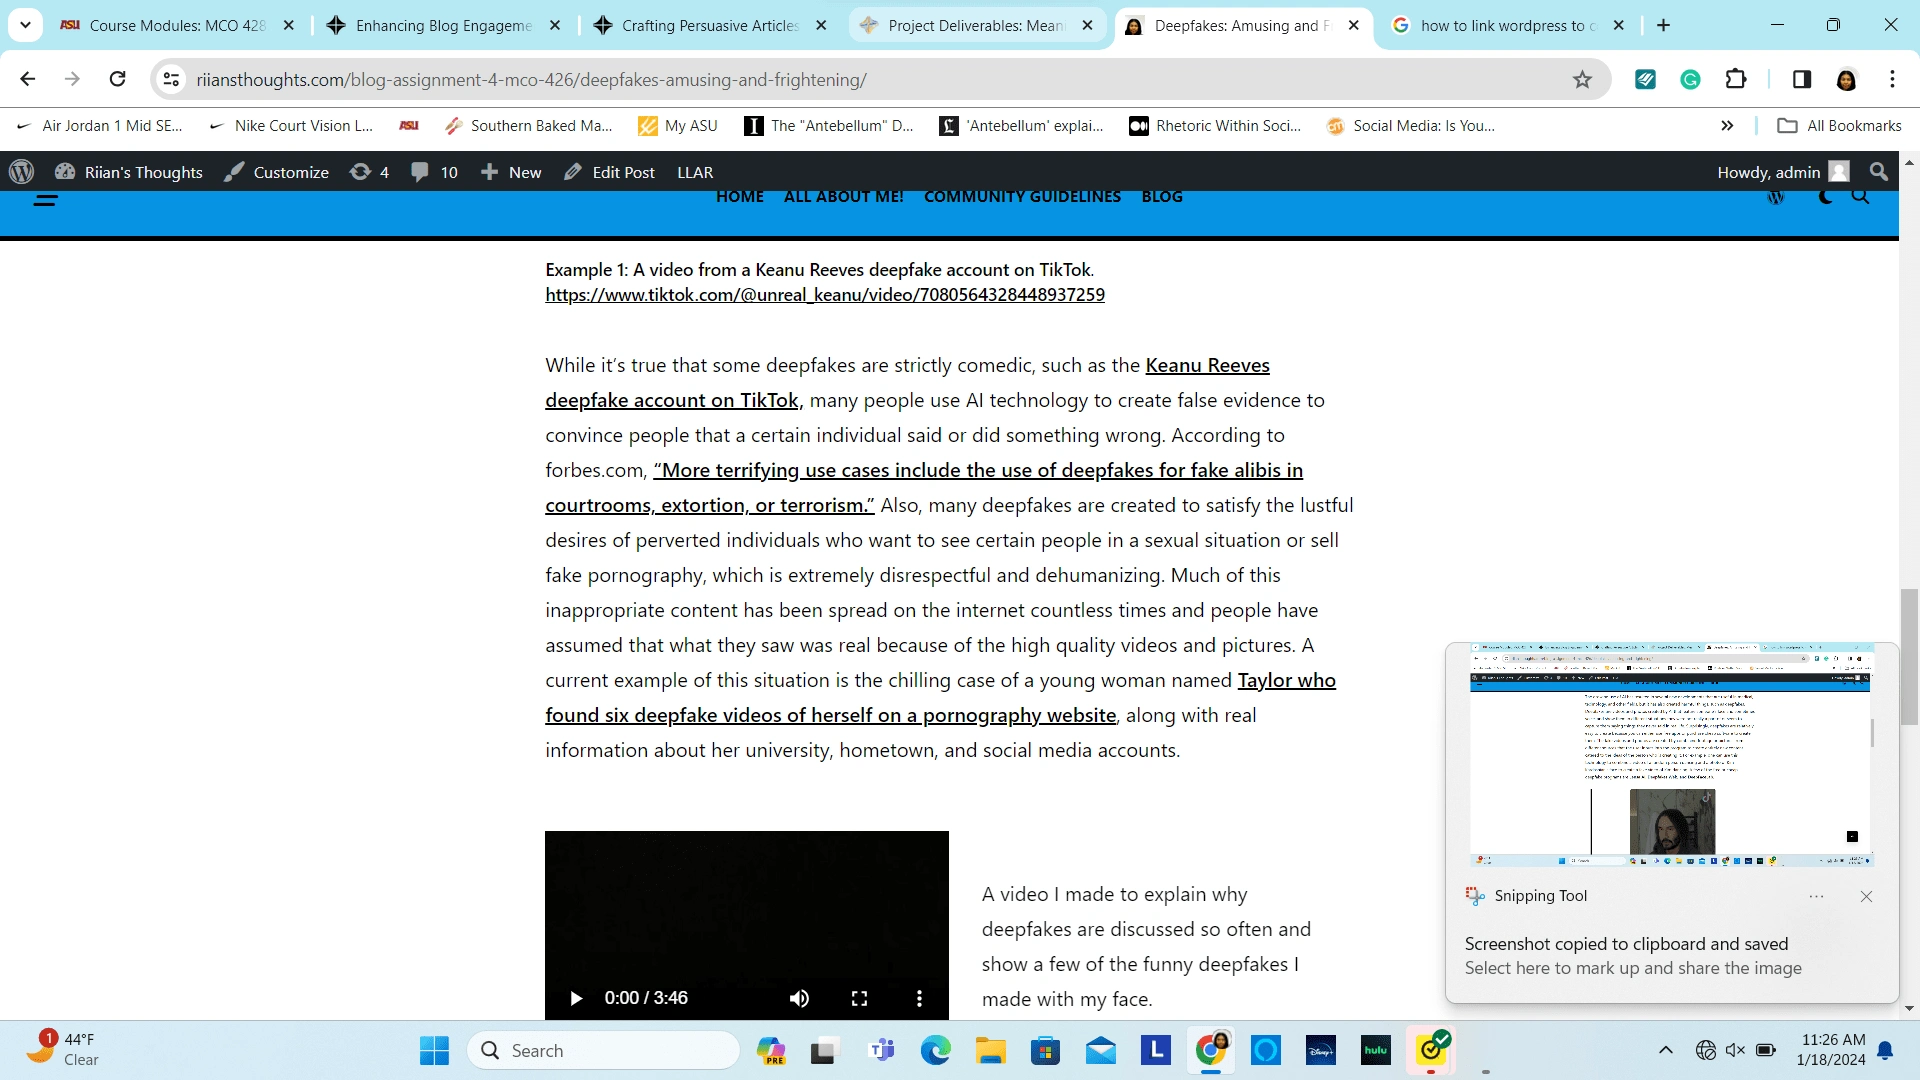Open the Customize option in admin bar
The width and height of the screenshot is (1920, 1080).
[277, 172]
